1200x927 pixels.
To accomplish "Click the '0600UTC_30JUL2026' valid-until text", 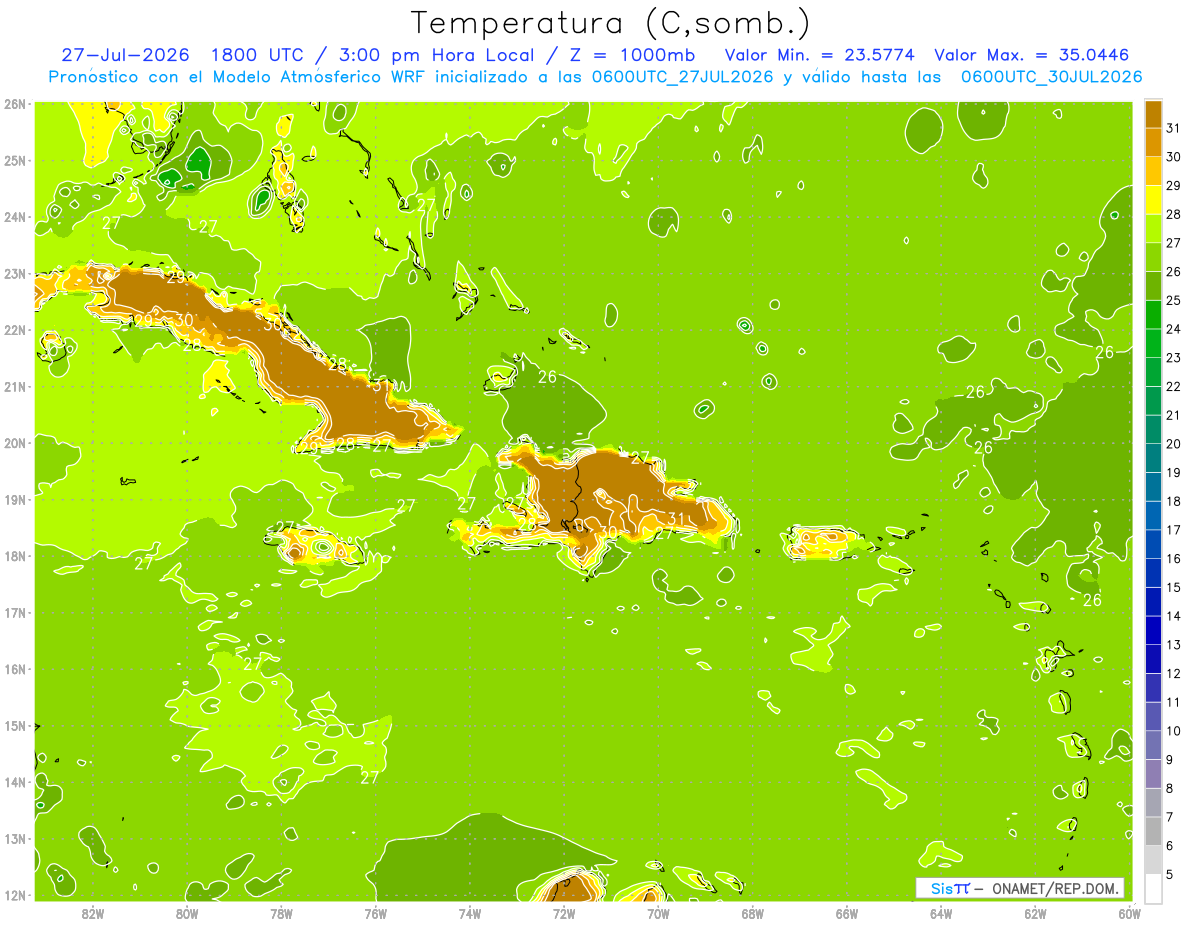I will tap(1051, 77).
